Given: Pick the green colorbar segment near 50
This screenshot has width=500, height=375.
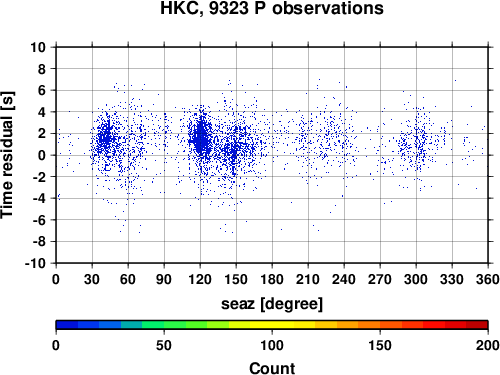Looking at the screenshot, I should [164, 325].
